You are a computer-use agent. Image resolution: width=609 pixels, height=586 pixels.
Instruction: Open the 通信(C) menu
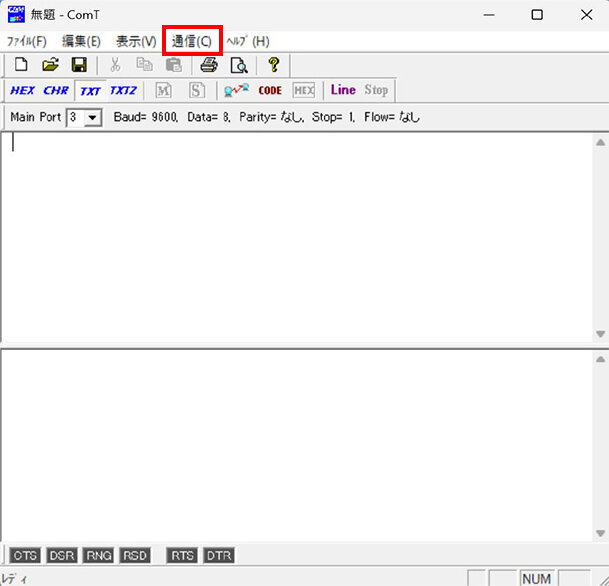click(x=191, y=41)
